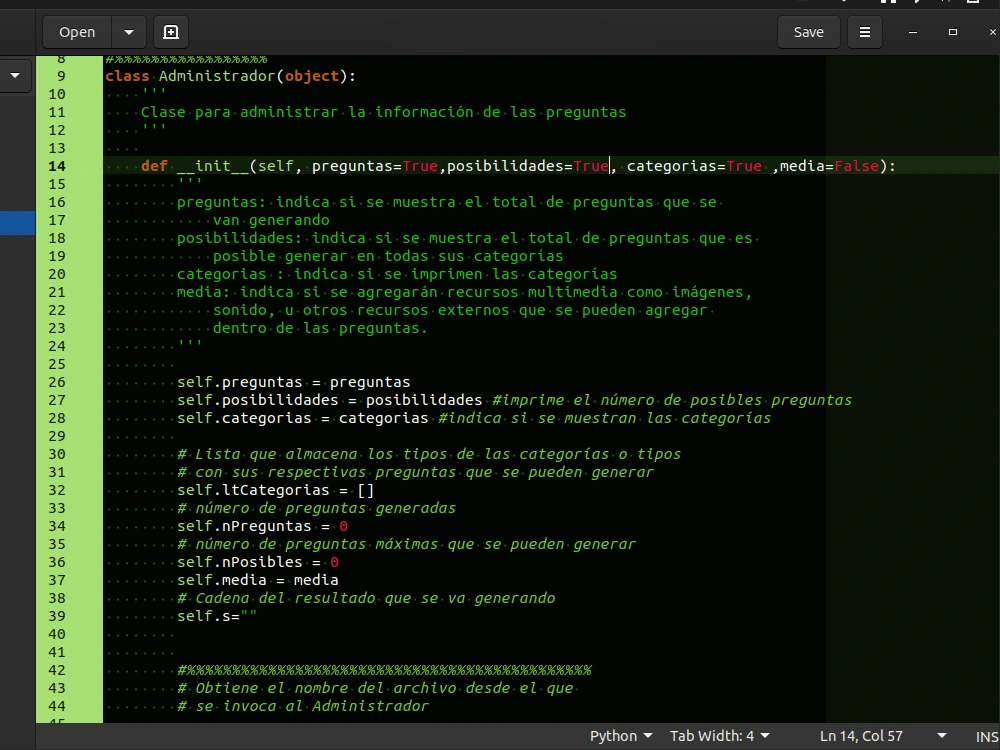Minimize the editor window
Viewport: 1000px width, 750px height.
[x=913, y=32]
